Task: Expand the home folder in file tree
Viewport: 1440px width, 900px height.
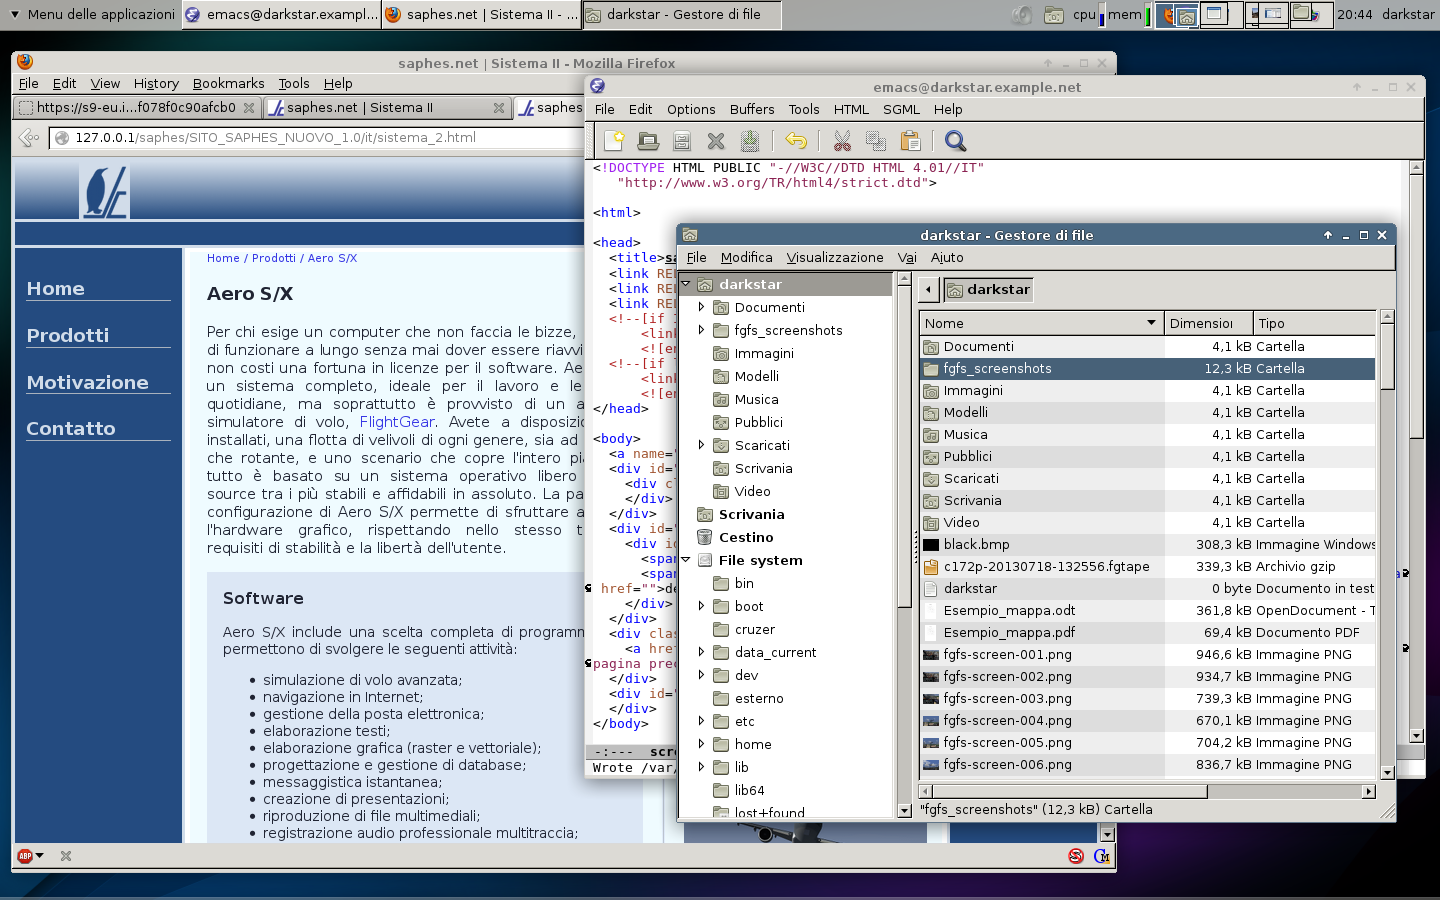Action: coord(701,744)
